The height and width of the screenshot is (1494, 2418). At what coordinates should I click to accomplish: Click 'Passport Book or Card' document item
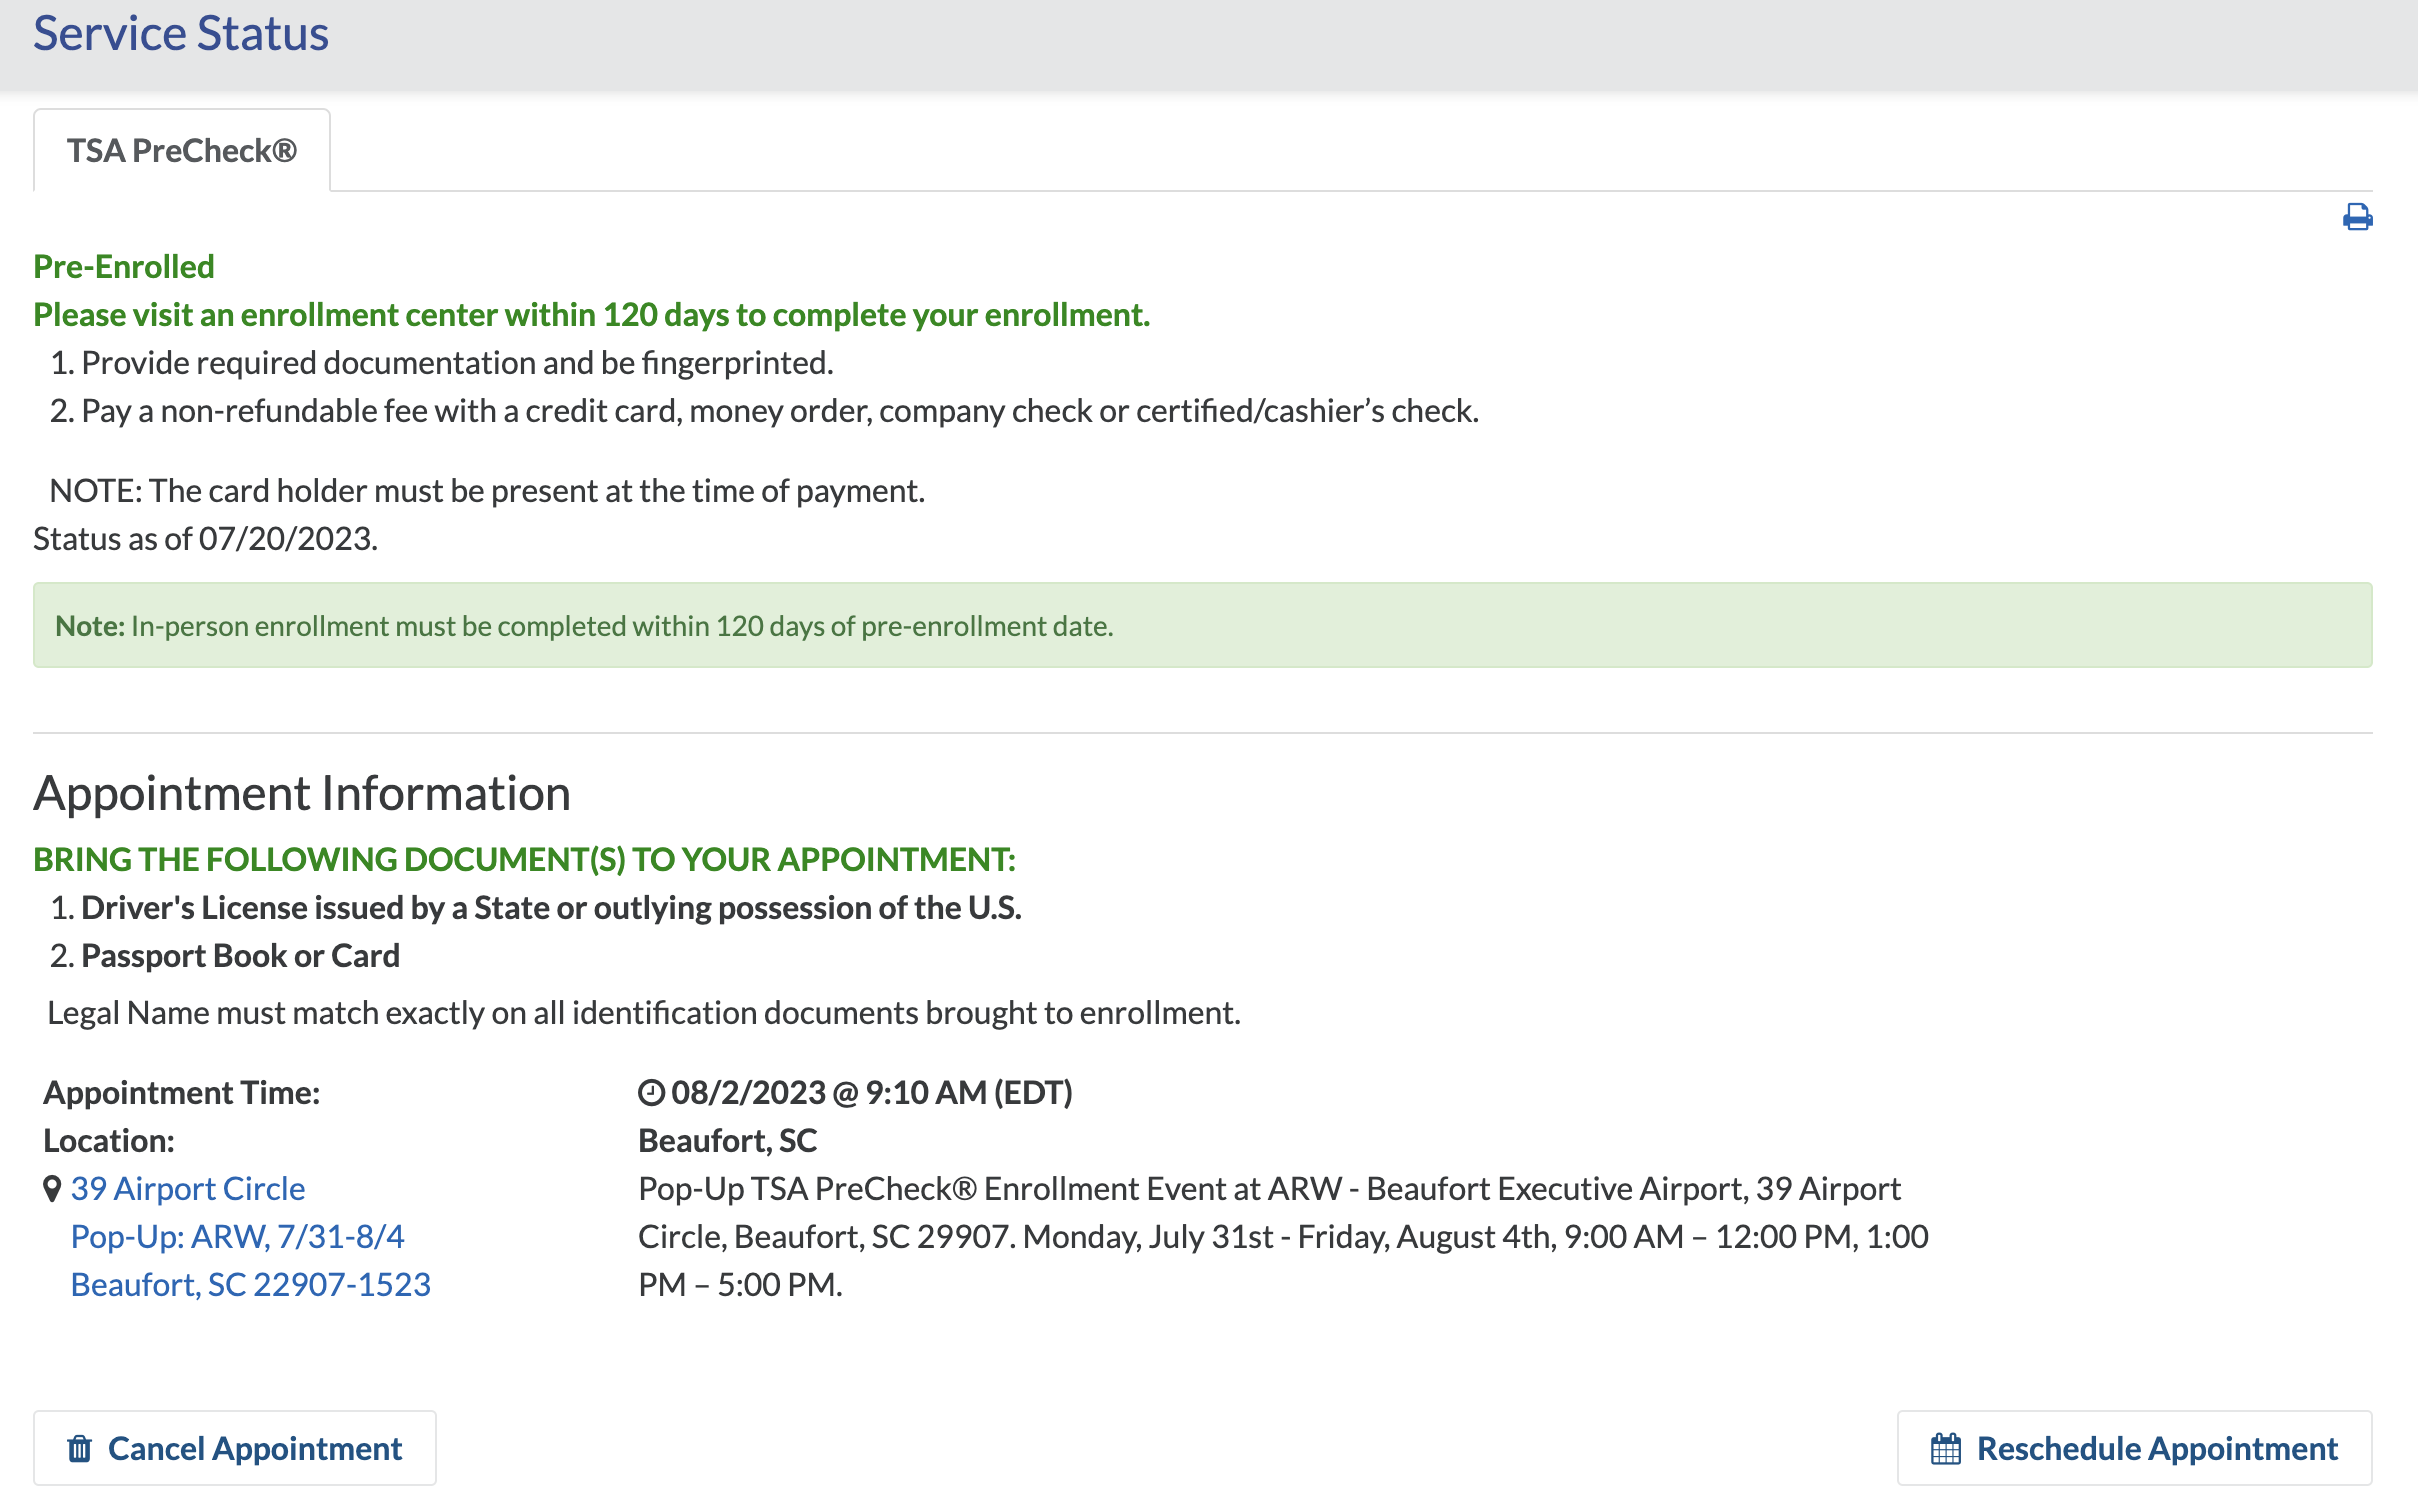240,955
